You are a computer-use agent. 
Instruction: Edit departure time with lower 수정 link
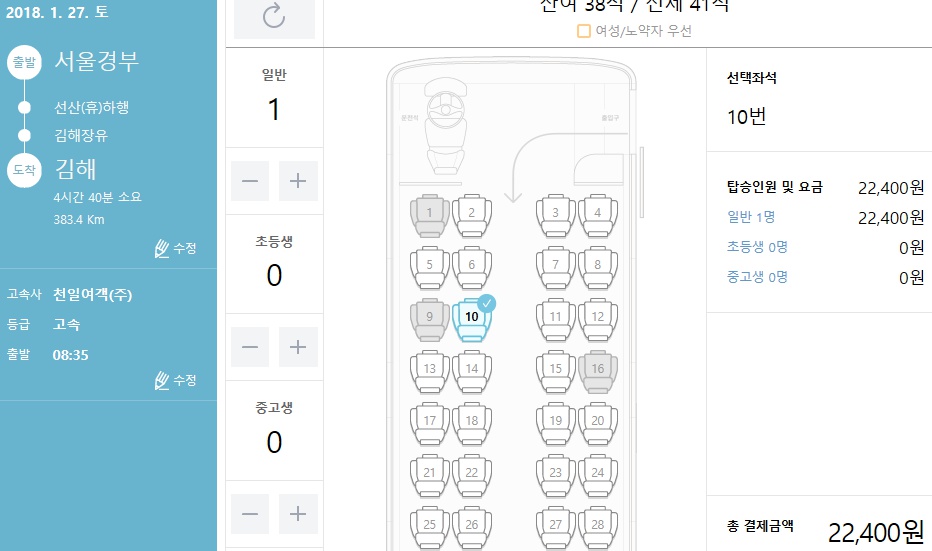[175, 380]
